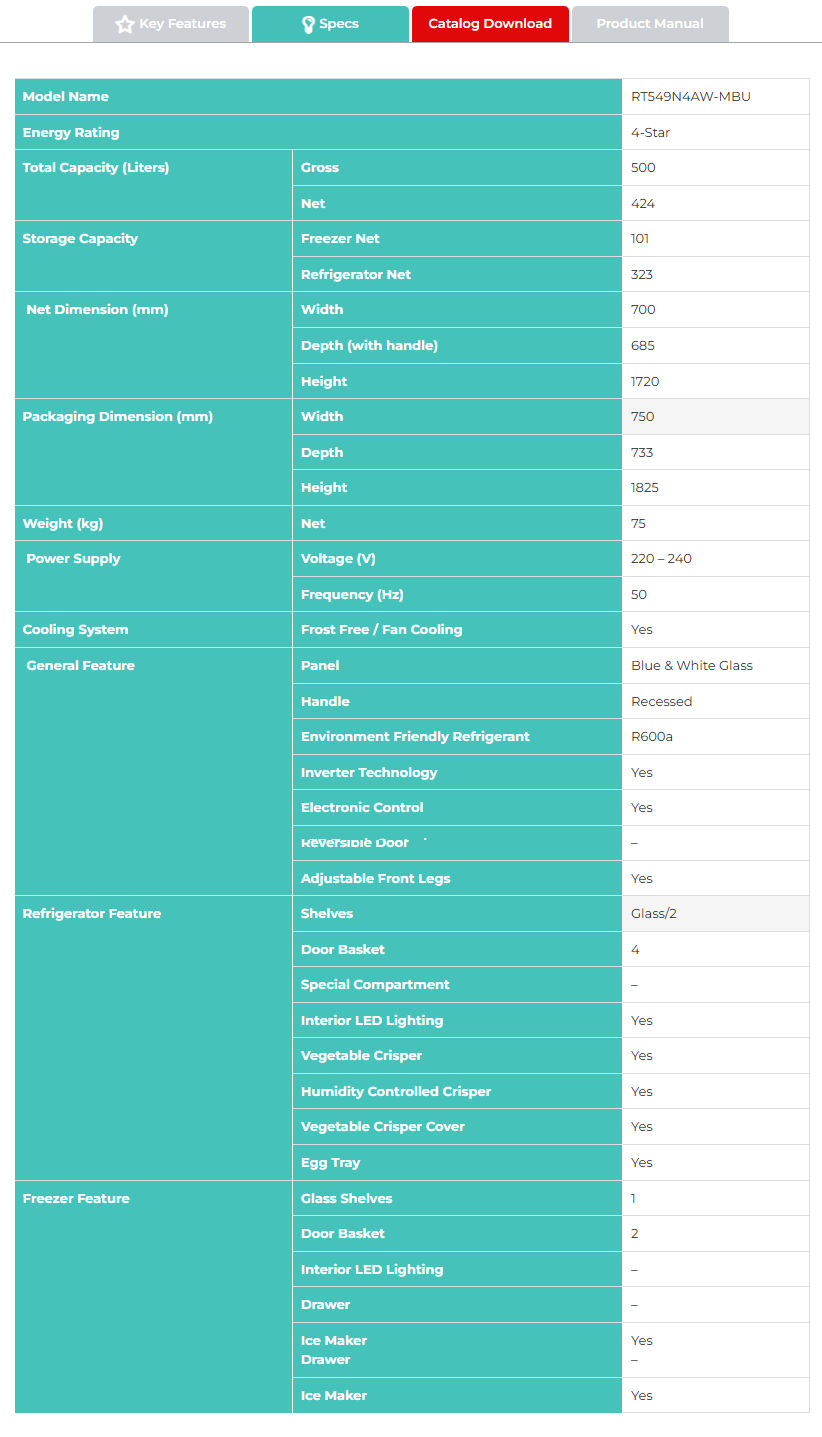This screenshot has height=1437, width=822.
Task: Select the Freezer Net label cell
Action: coord(340,239)
